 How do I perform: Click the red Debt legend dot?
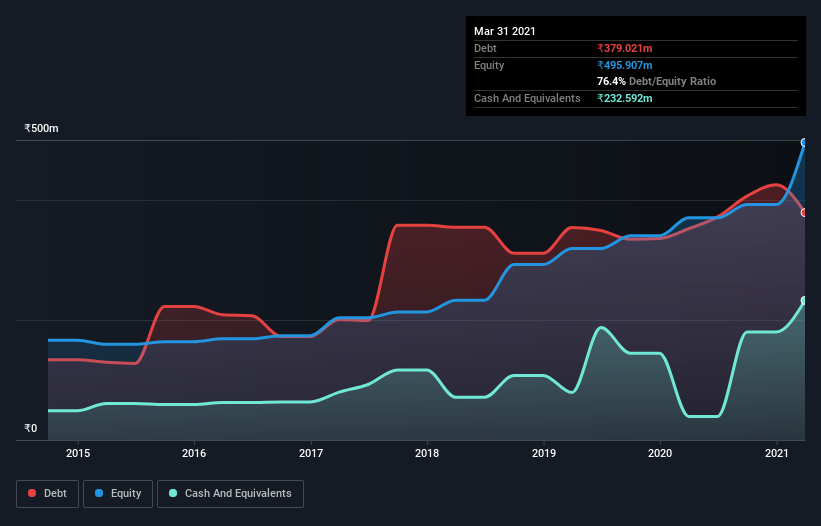pos(32,493)
